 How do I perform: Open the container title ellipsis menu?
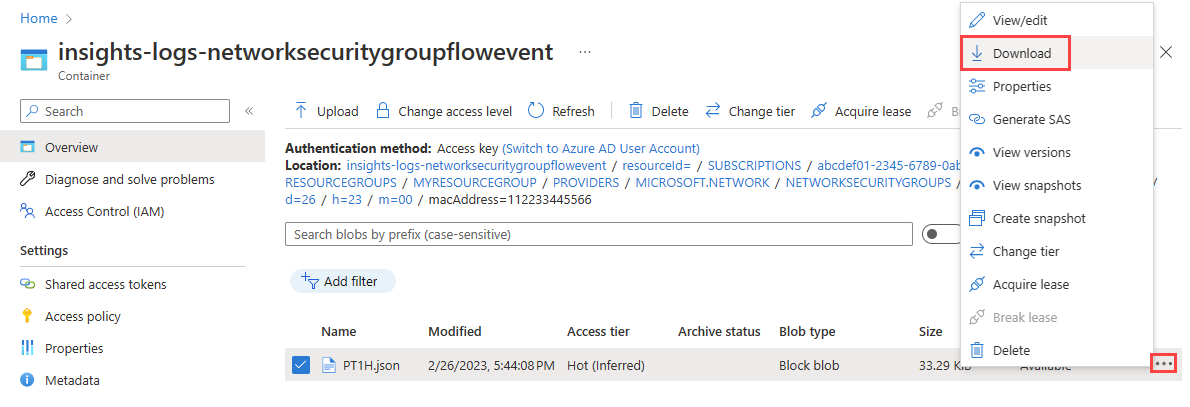[x=585, y=52]
